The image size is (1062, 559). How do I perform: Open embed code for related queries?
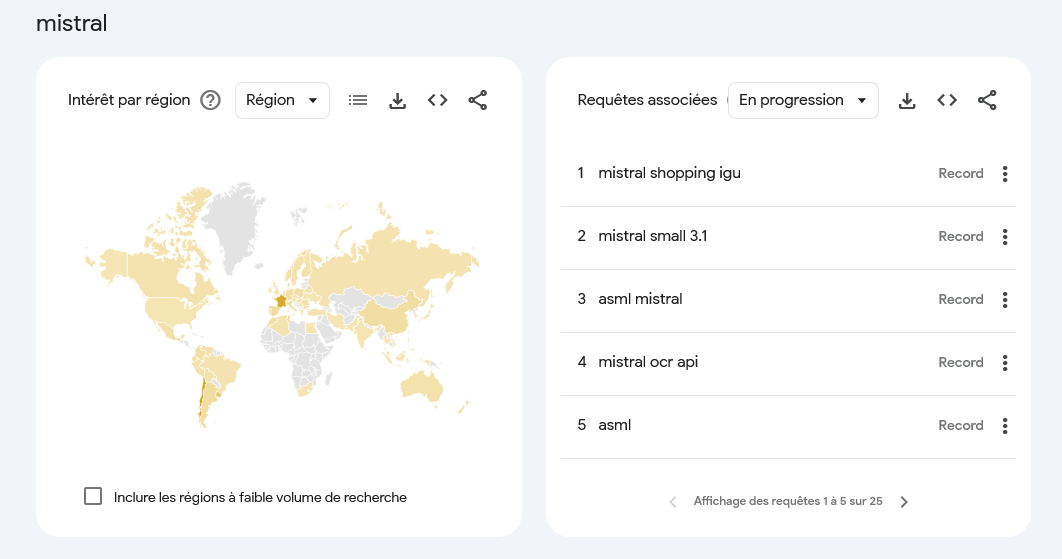[x=947, y=100]
